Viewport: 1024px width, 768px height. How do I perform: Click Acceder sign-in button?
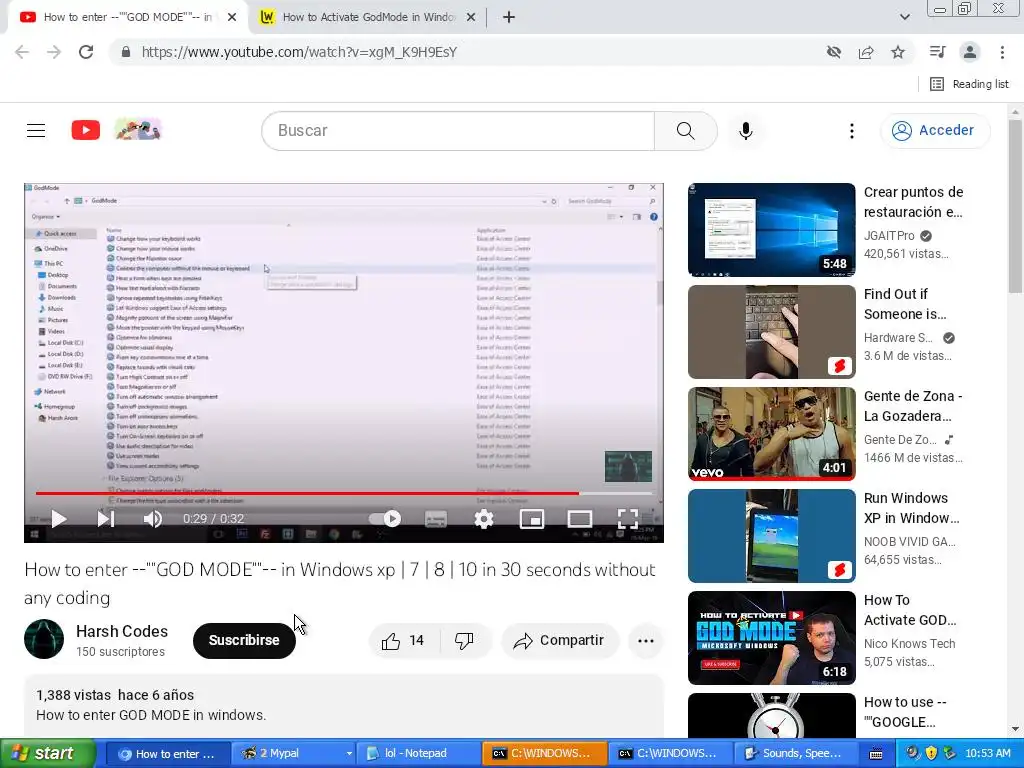point(935,131)
